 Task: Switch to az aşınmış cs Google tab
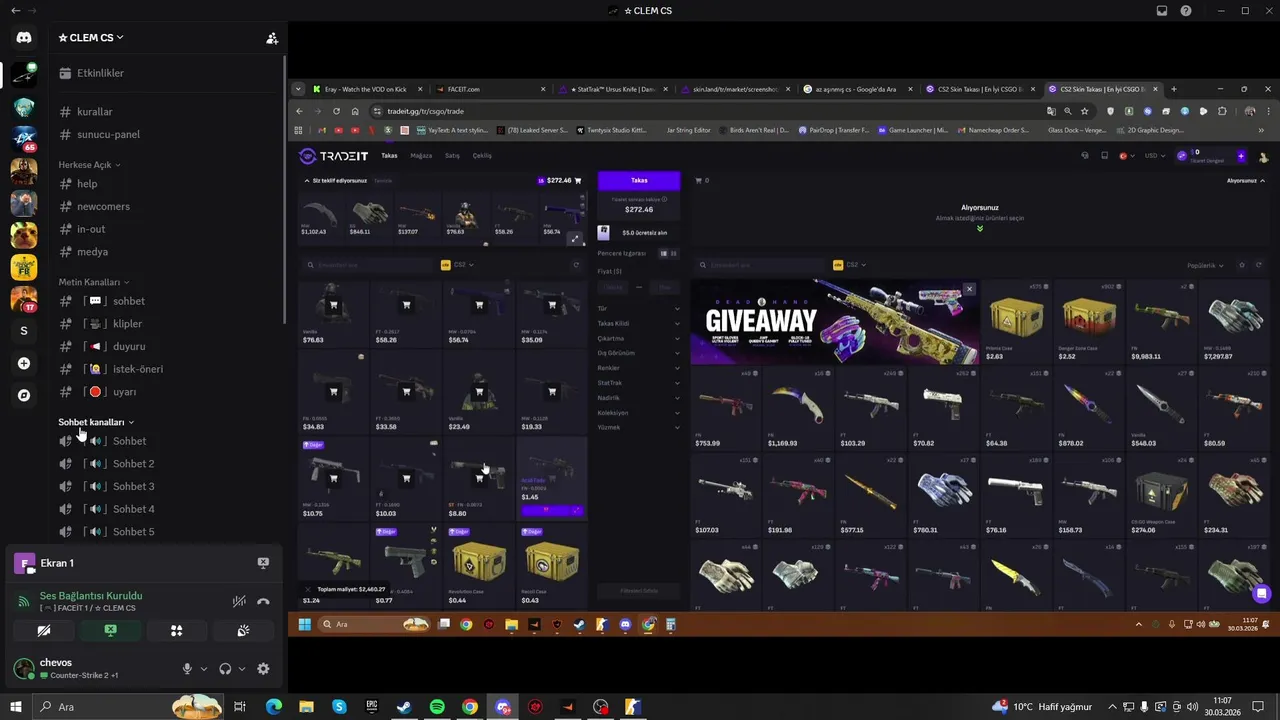[x=858, y=89]
